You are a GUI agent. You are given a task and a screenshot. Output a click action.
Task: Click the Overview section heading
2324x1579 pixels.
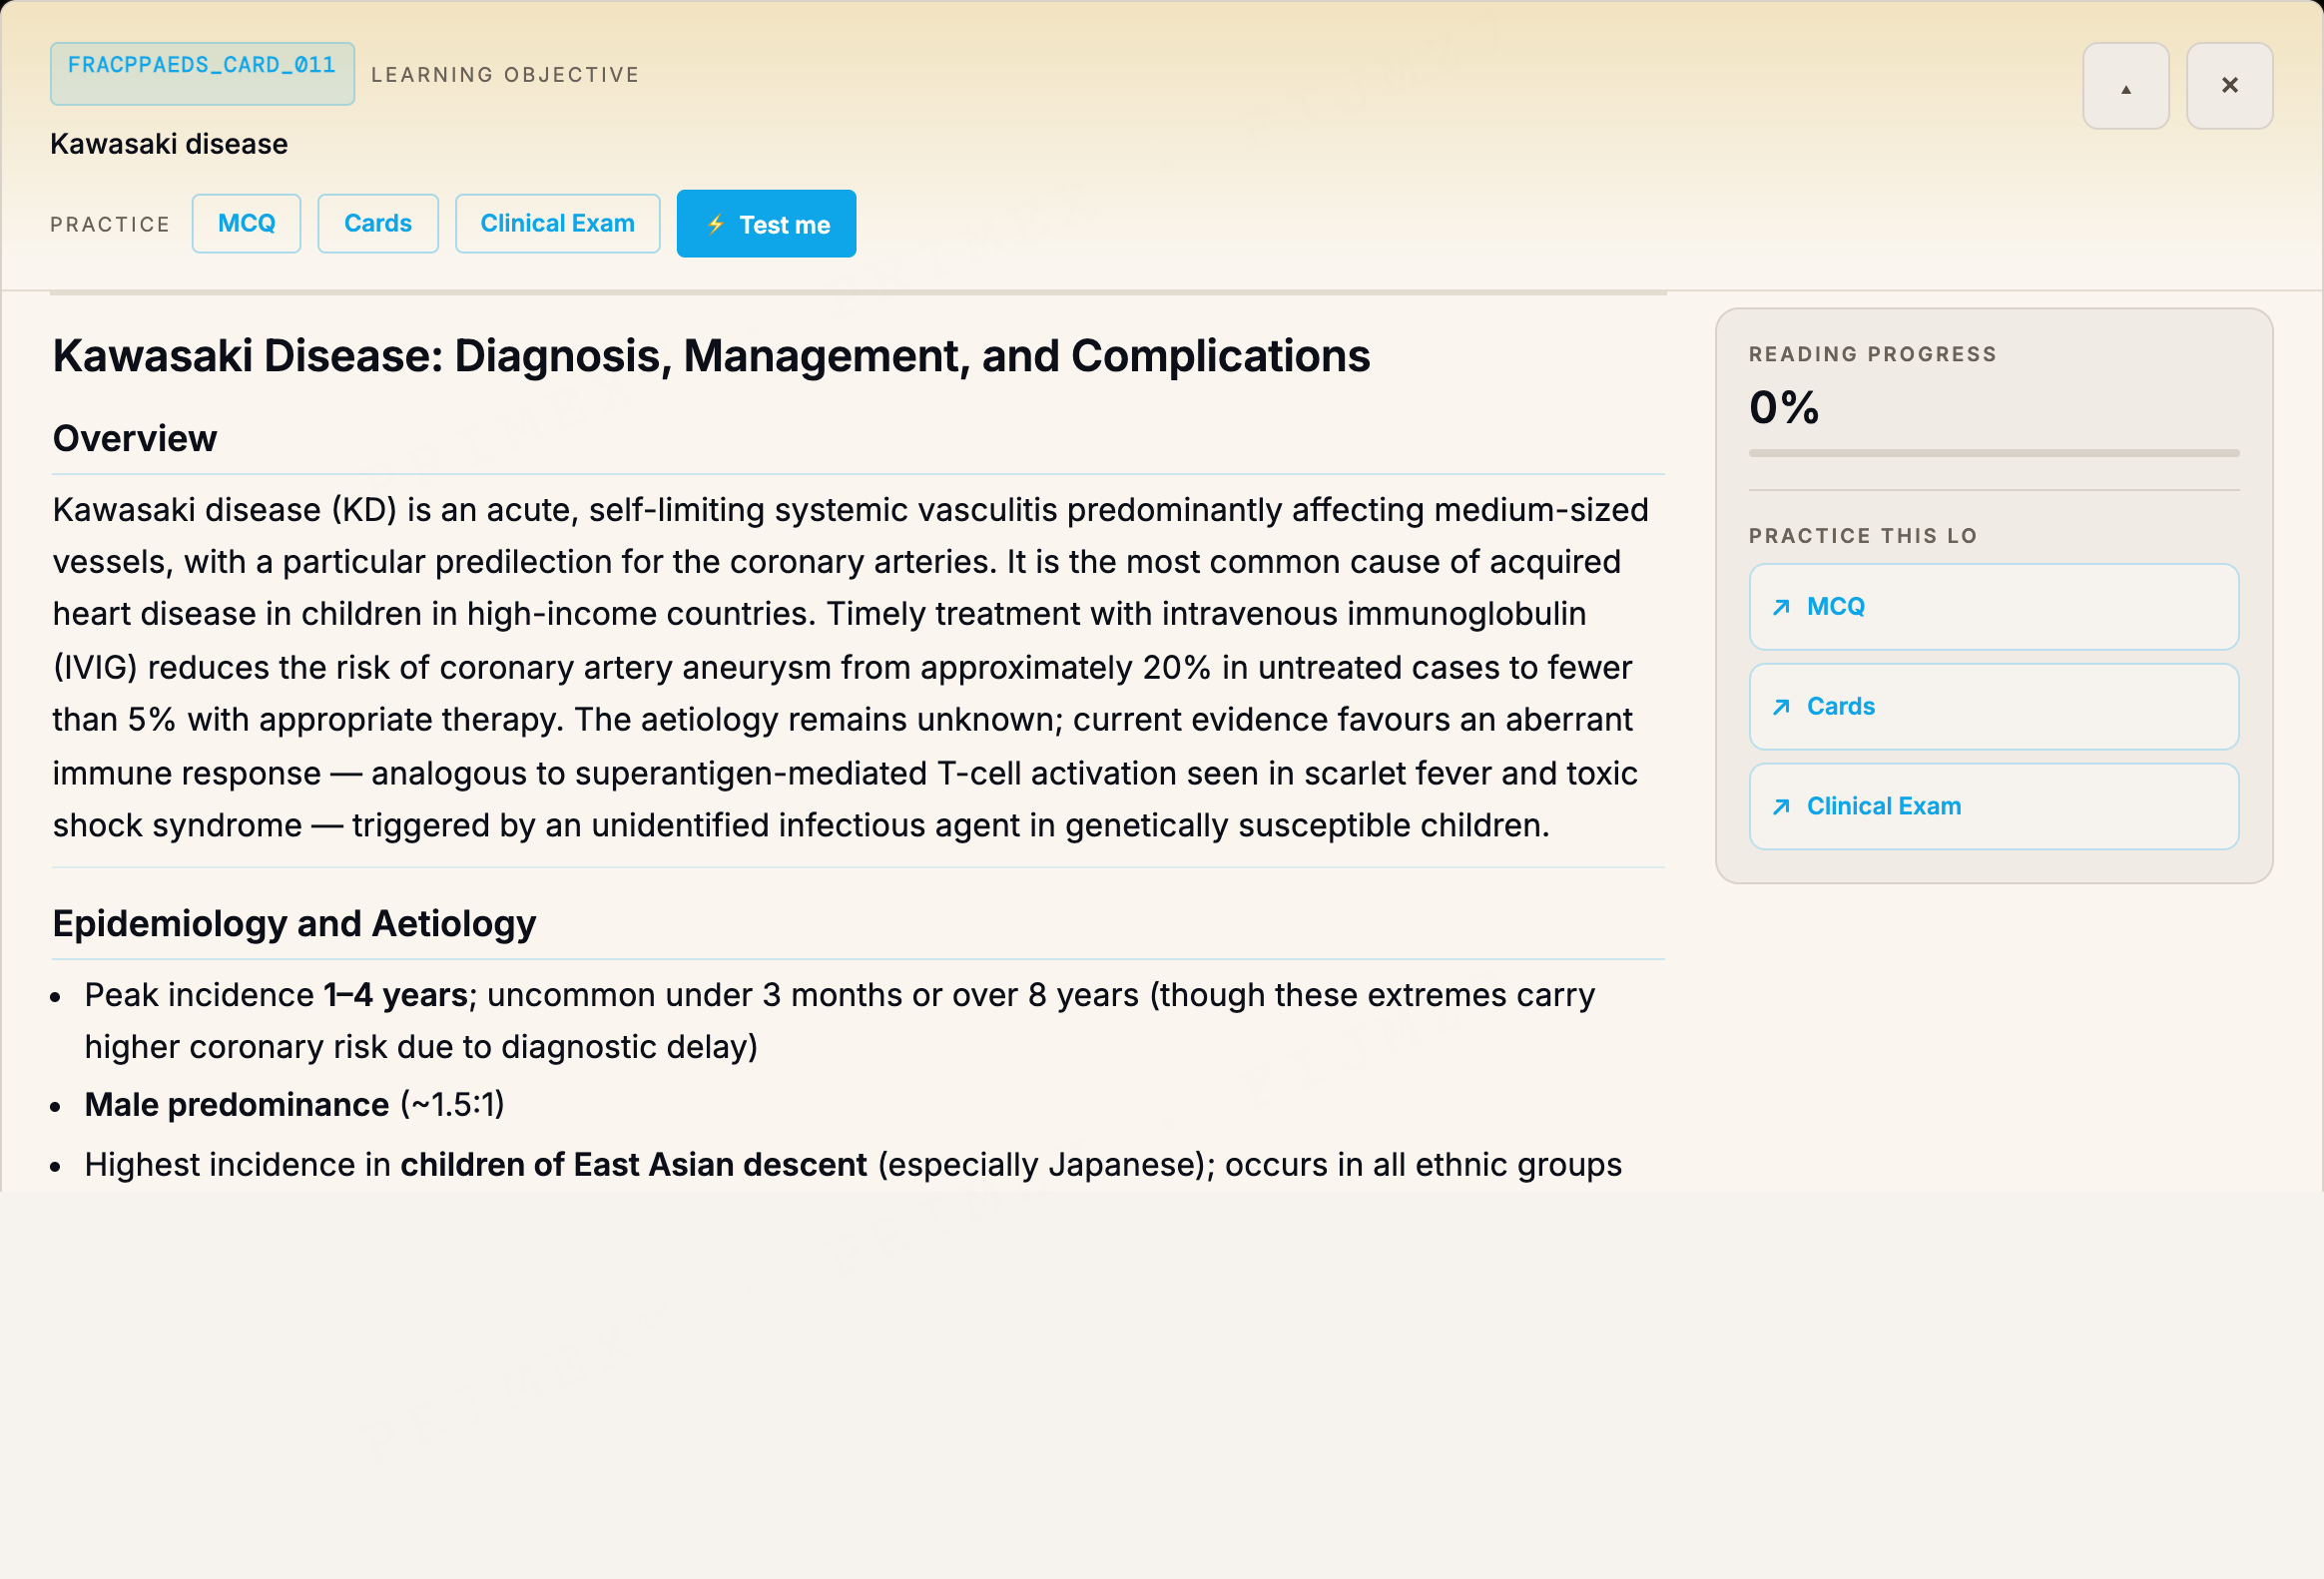click(135, 439)
